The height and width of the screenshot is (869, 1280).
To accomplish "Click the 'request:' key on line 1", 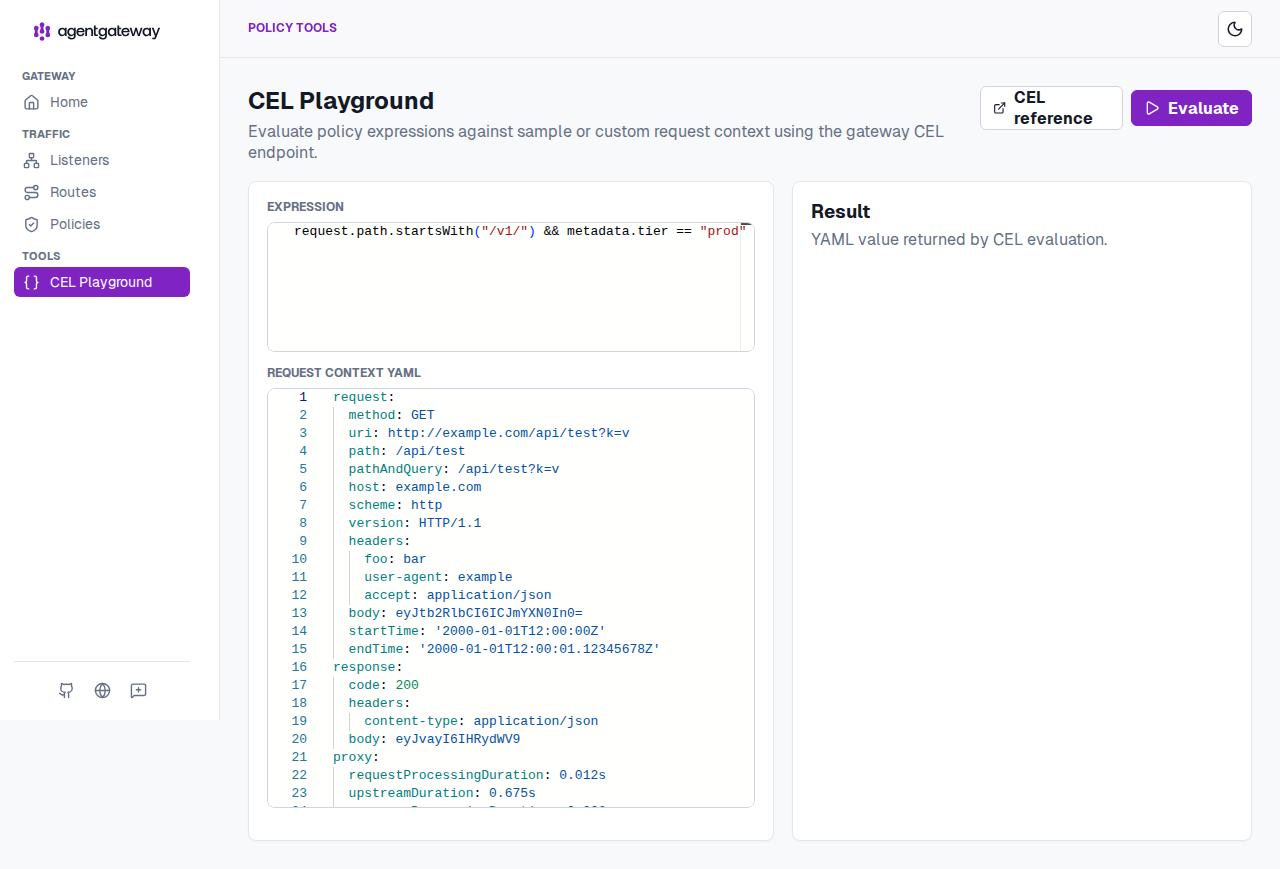I will coord(363,397).
